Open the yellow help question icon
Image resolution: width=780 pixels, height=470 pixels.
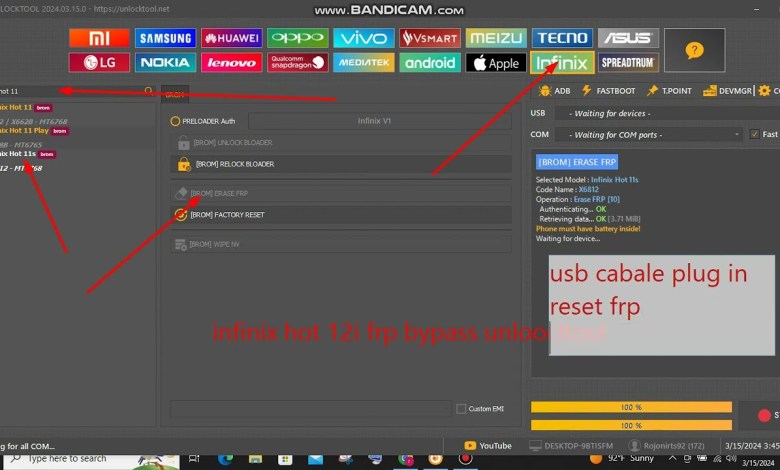point(694,50)
